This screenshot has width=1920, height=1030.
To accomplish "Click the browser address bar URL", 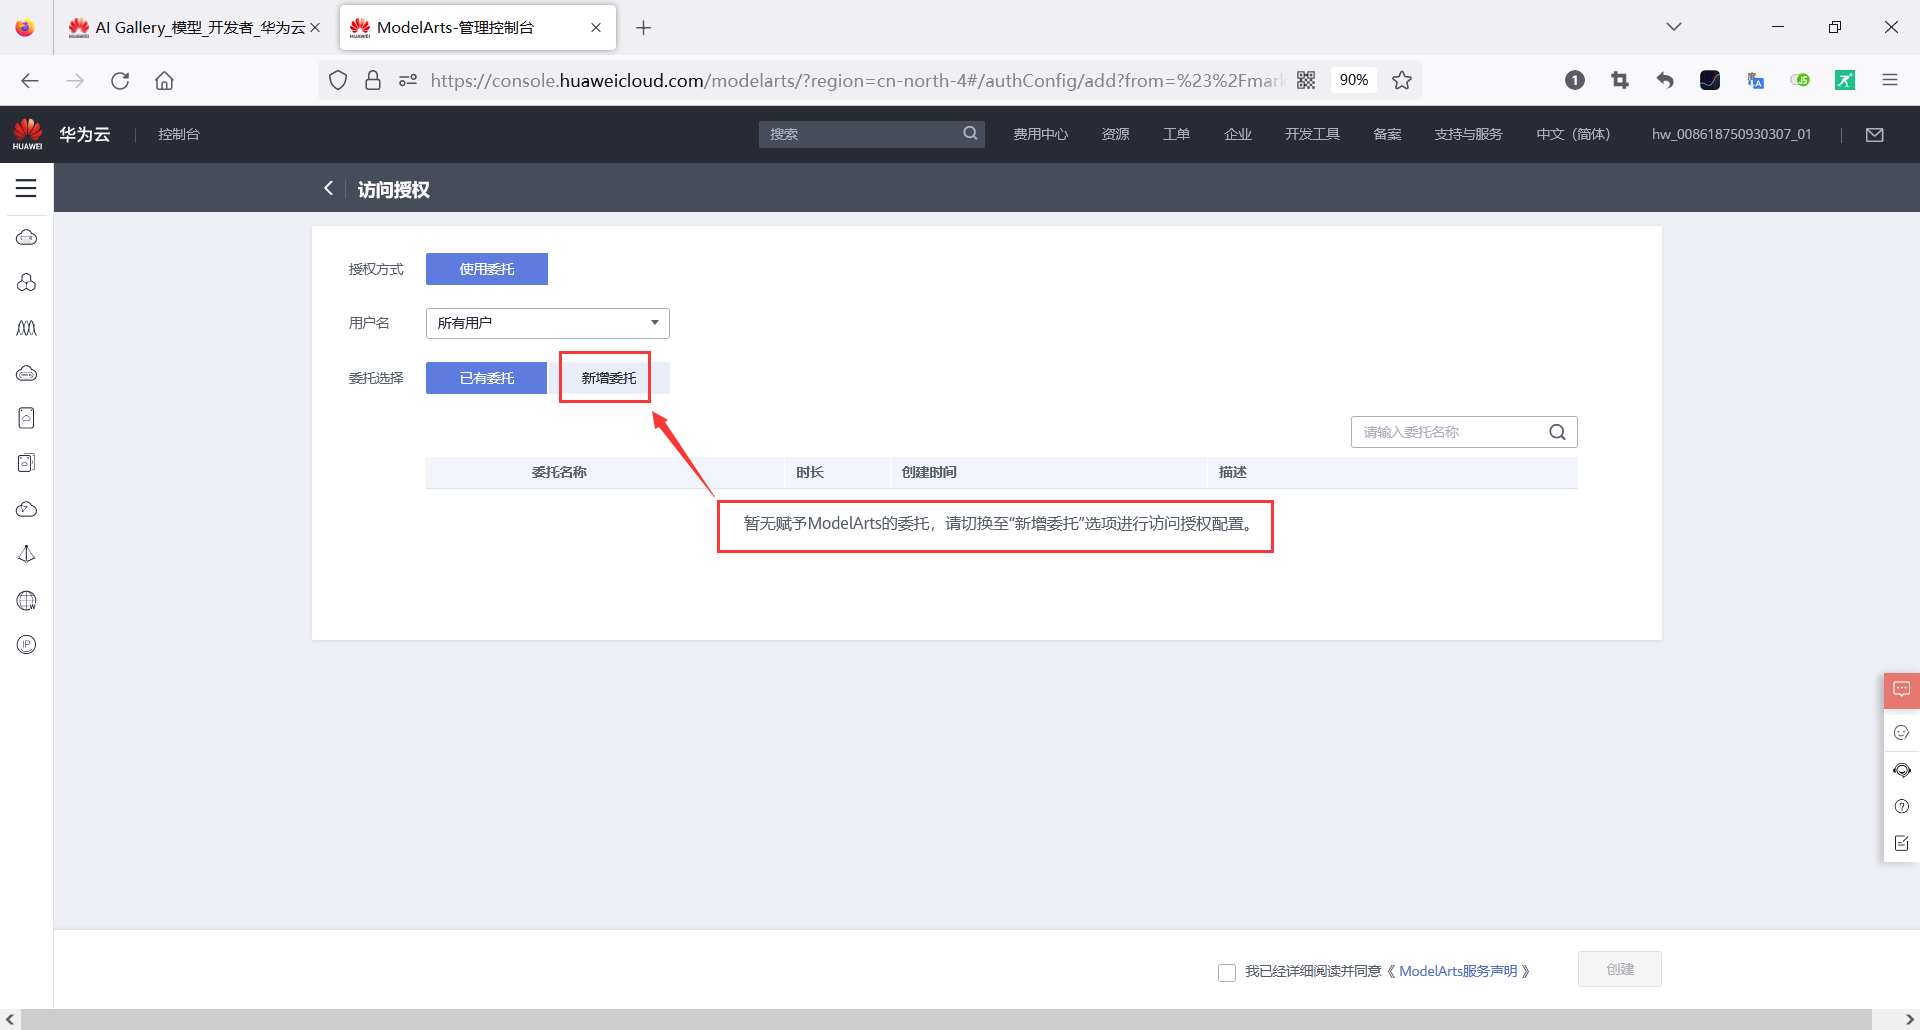I will pos(856,80).
